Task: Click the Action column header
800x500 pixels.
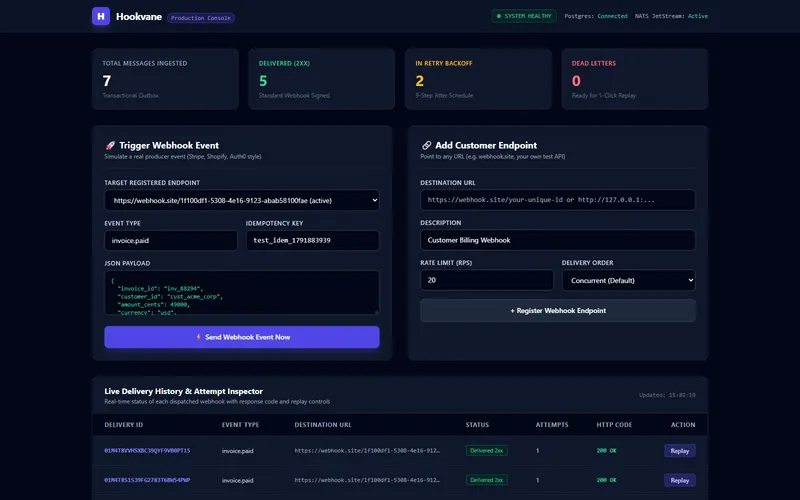Action: [683, 424]
